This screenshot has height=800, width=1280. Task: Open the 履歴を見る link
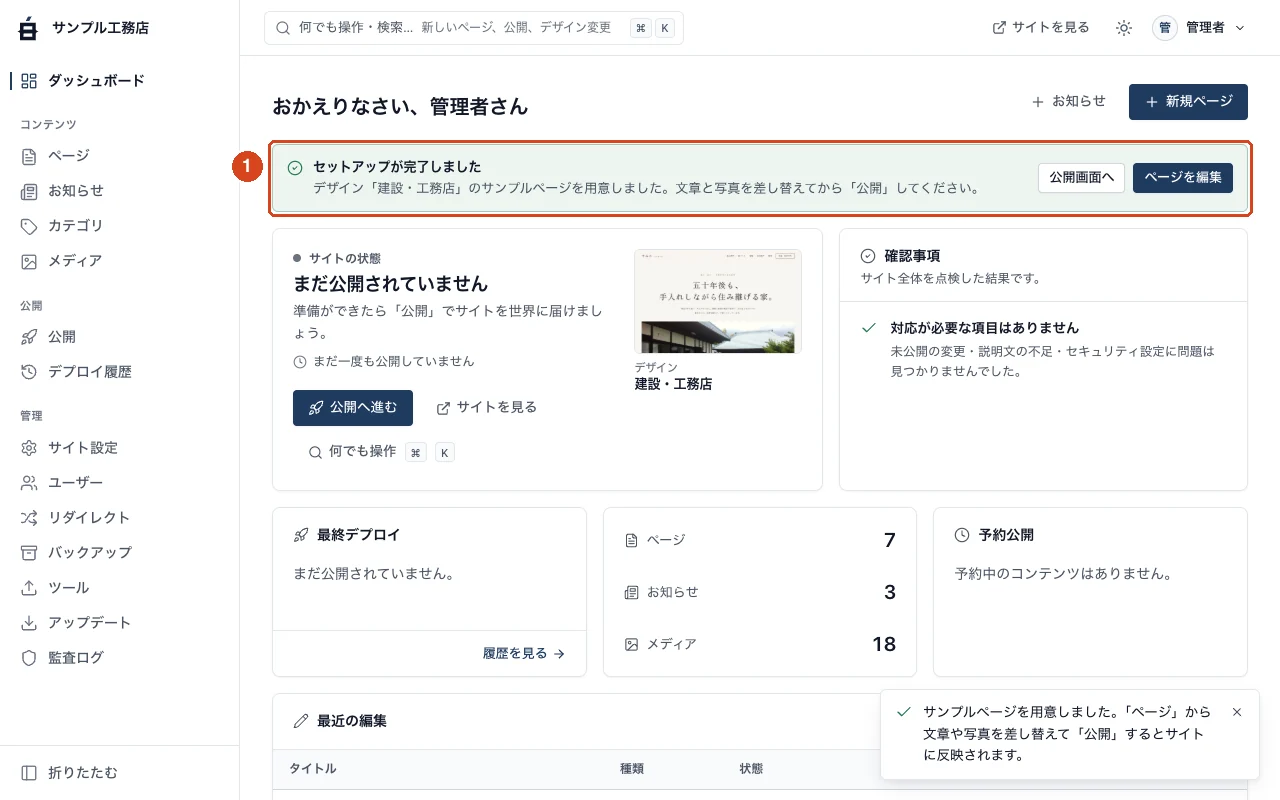click(524, 654)
